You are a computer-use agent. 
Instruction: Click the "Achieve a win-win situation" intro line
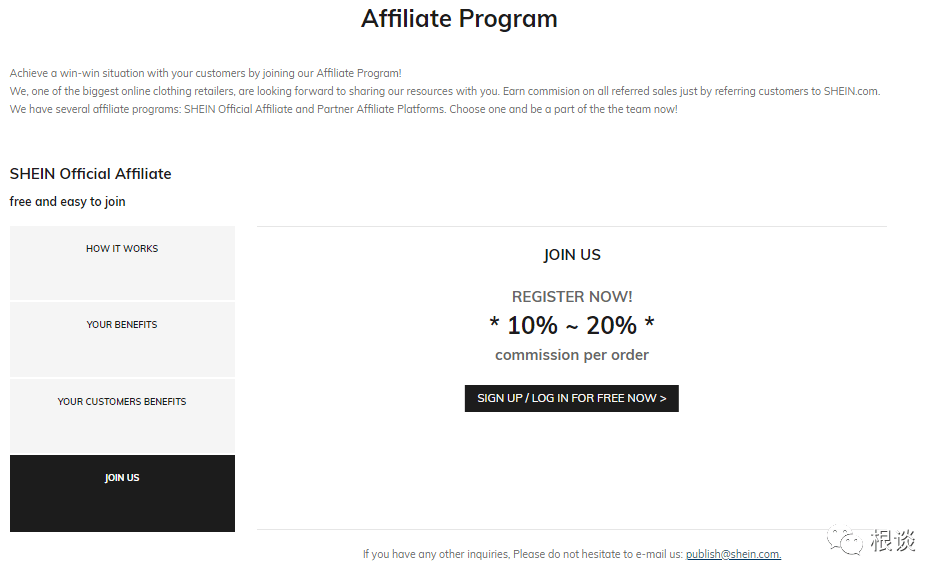tap(205, 73)
